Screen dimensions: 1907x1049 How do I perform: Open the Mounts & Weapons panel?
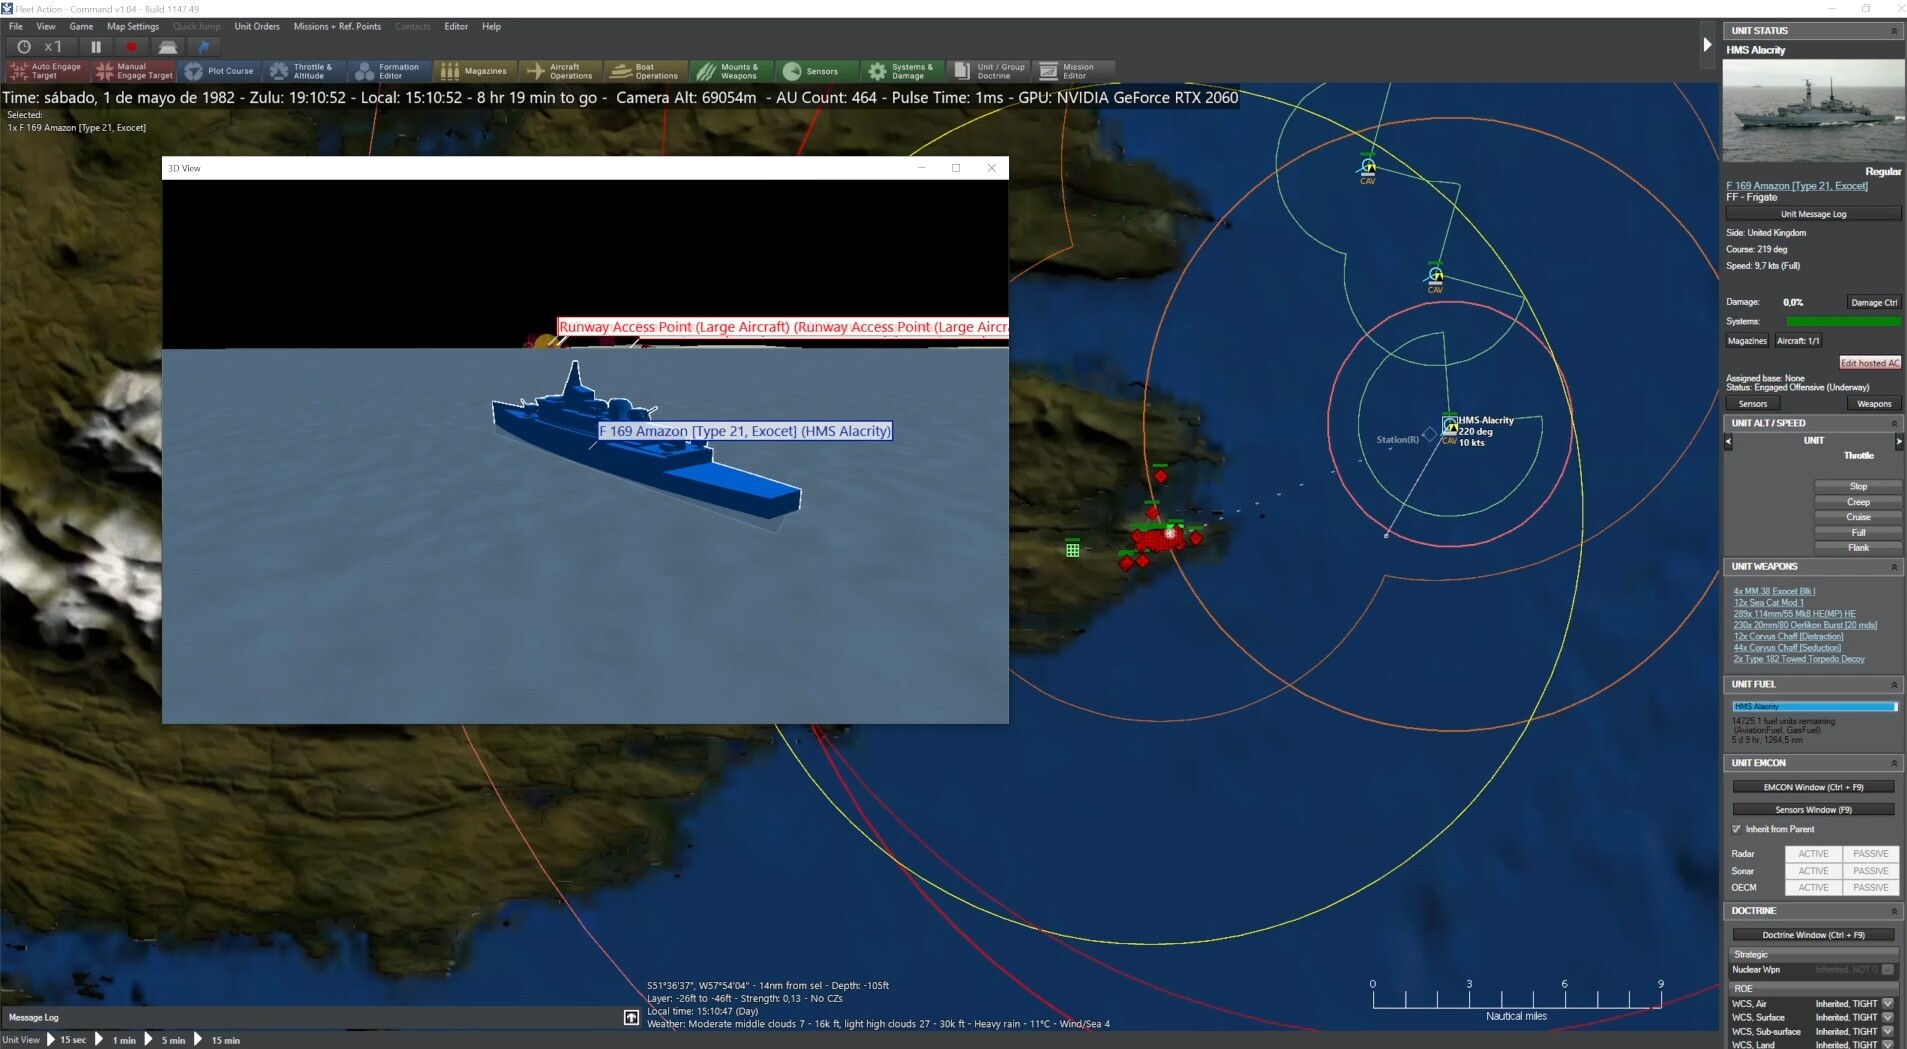click(x=730, y=71)
